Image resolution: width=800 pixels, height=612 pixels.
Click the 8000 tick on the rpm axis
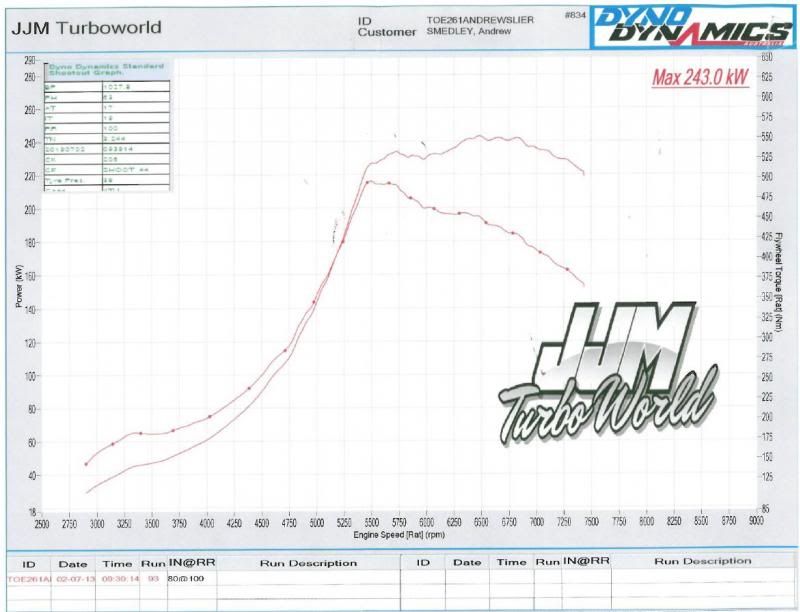(646, 521)
